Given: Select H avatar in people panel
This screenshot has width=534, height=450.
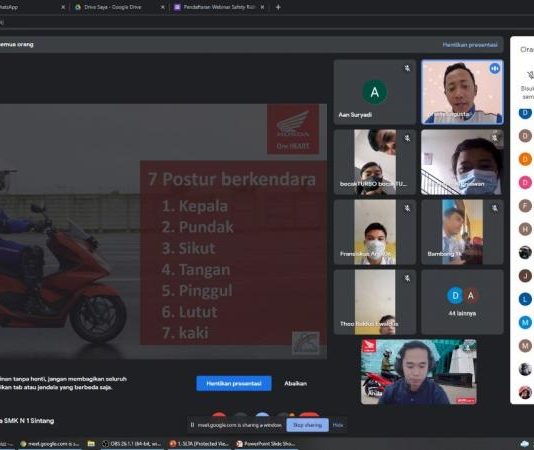Looking at the screenshot, I should [525, 229].
